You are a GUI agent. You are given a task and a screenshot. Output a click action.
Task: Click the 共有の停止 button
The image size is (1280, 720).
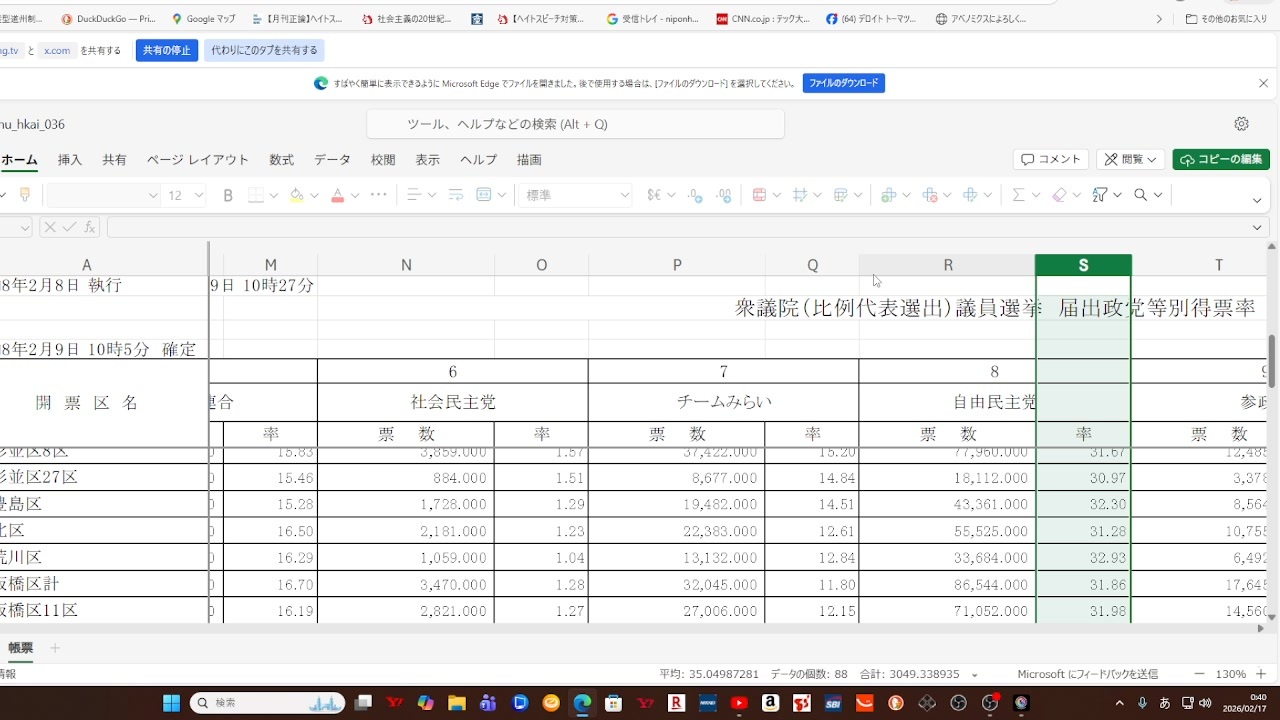click(x=167, y=50)
